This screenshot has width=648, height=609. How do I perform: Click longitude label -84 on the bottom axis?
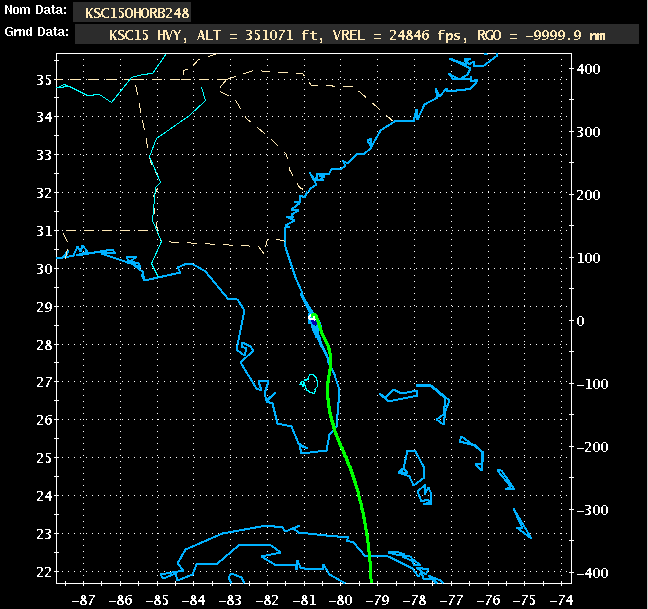point(193,600)
